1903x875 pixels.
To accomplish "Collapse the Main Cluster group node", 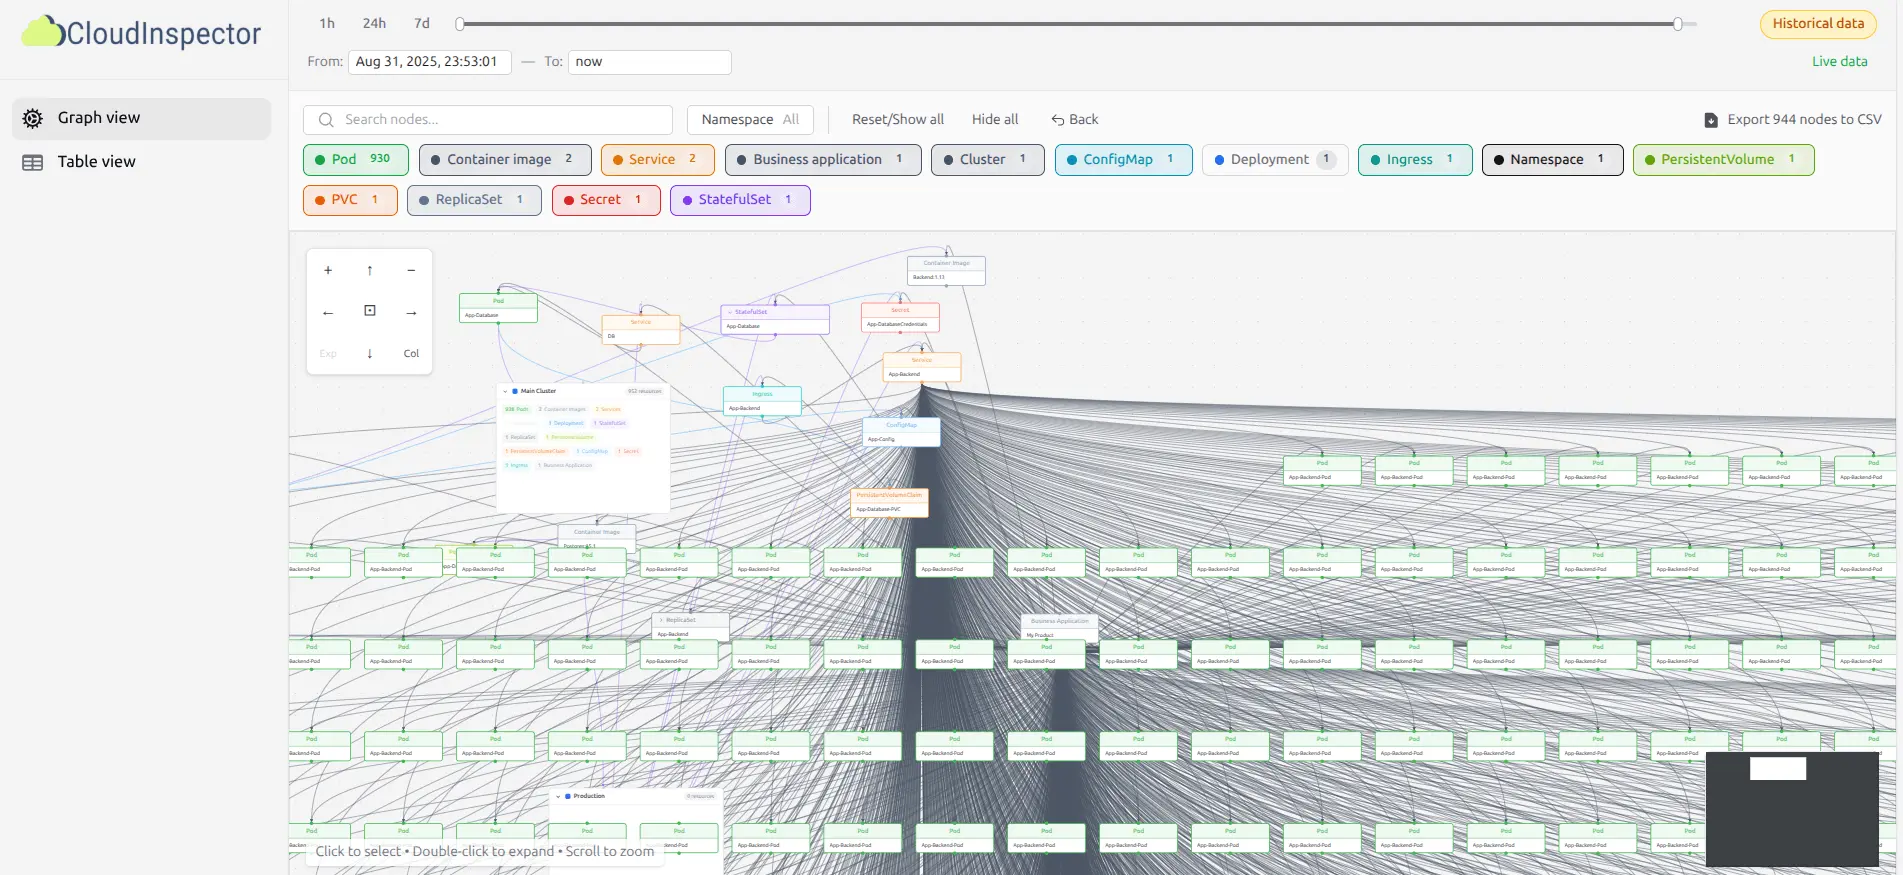I will [x=506, y=391].
